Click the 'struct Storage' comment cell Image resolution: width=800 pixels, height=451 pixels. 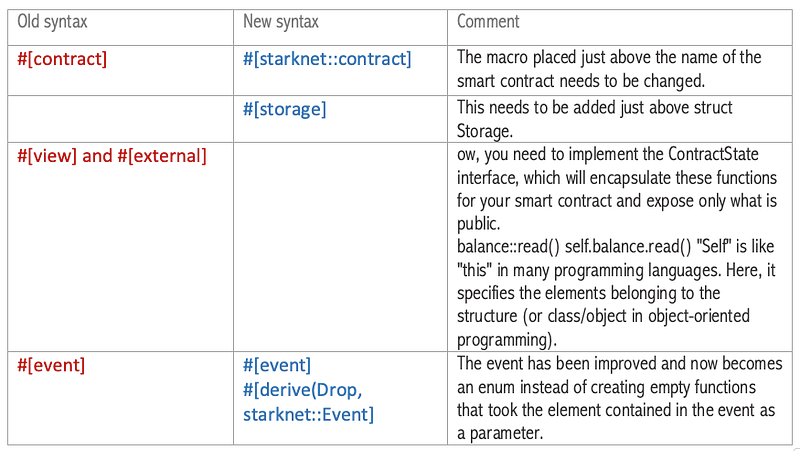coord(594,119)
